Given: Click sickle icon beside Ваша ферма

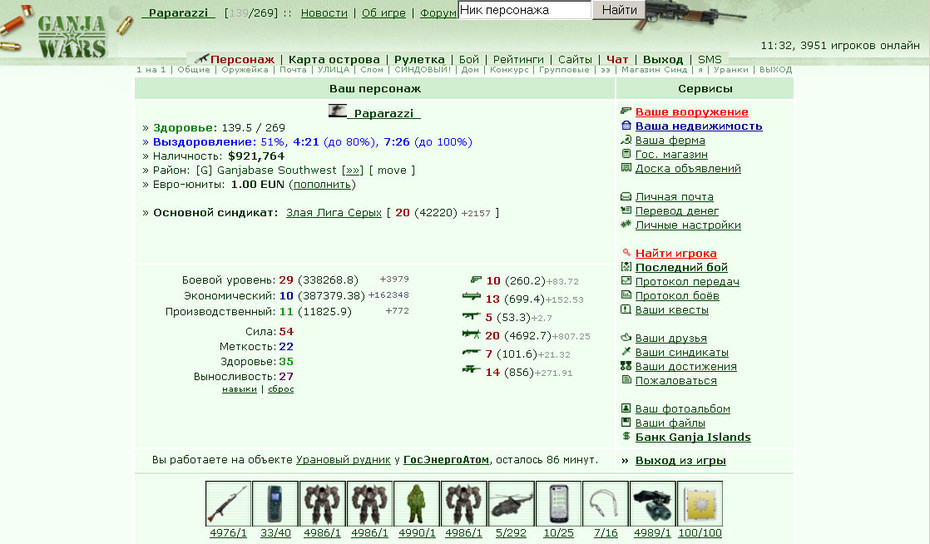Looking at the screenshot, I should 626,139.
